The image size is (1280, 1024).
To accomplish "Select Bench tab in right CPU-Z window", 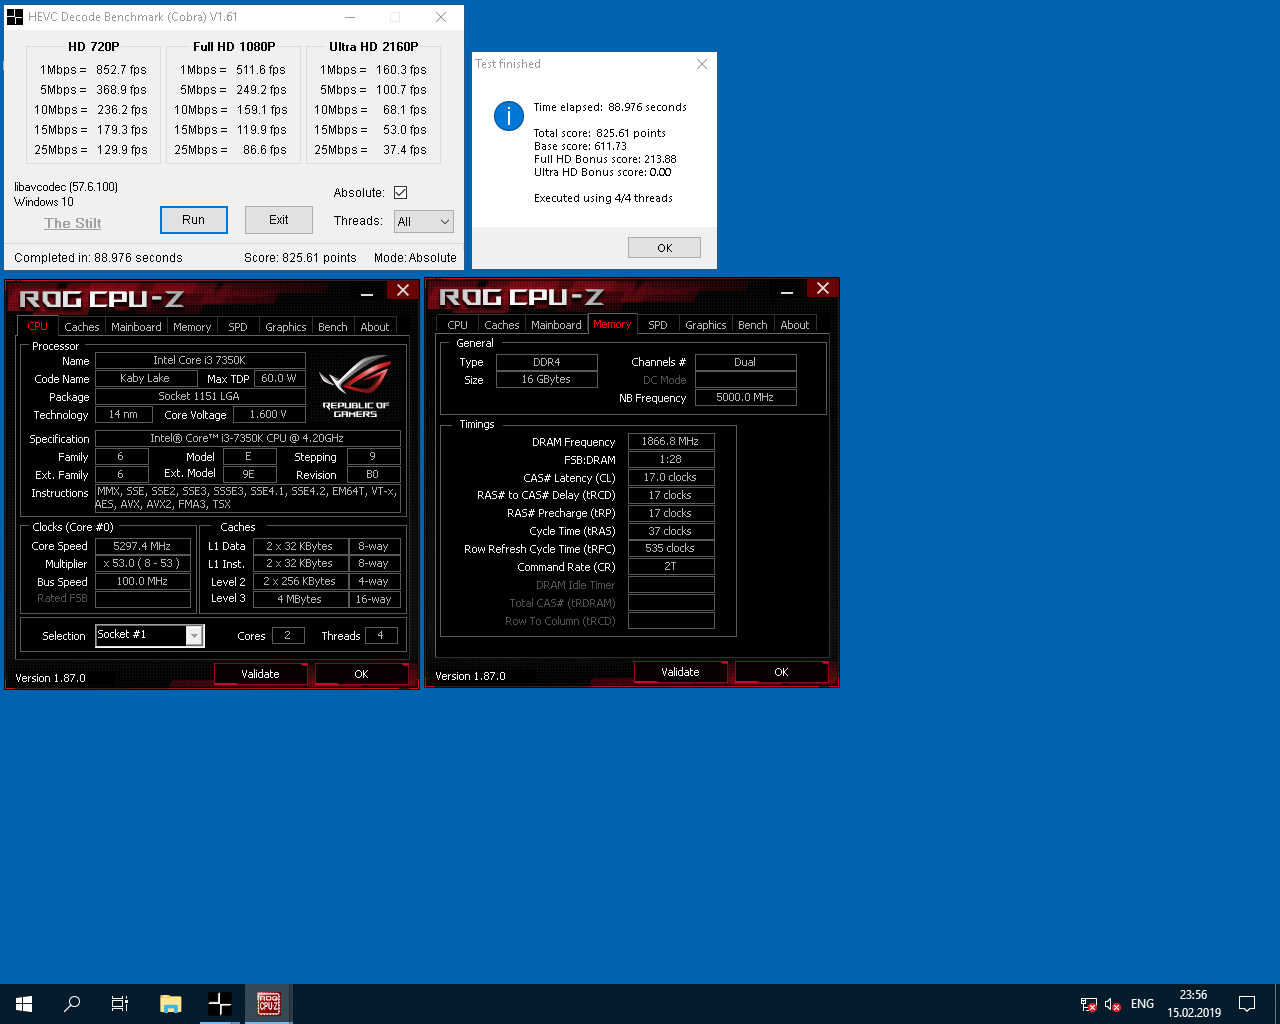I will pos(753,325).
